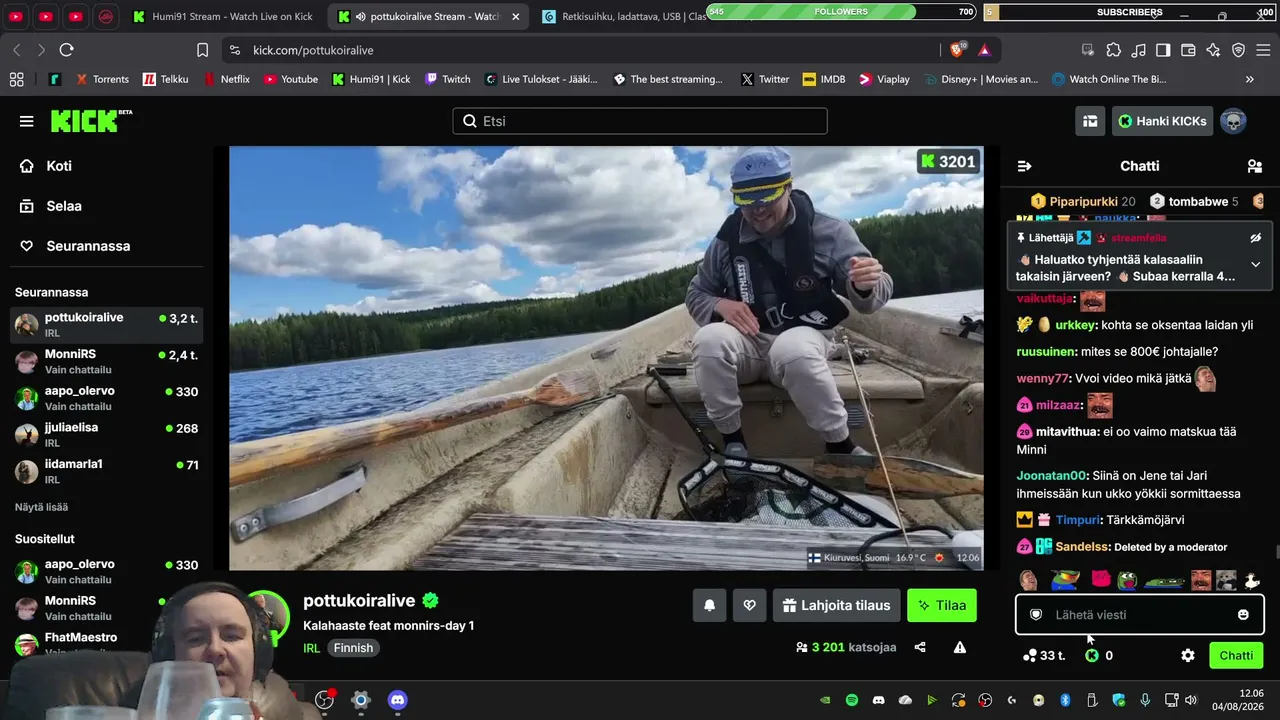Open jjuliaelisa channel in sidebar

point(106,434)
